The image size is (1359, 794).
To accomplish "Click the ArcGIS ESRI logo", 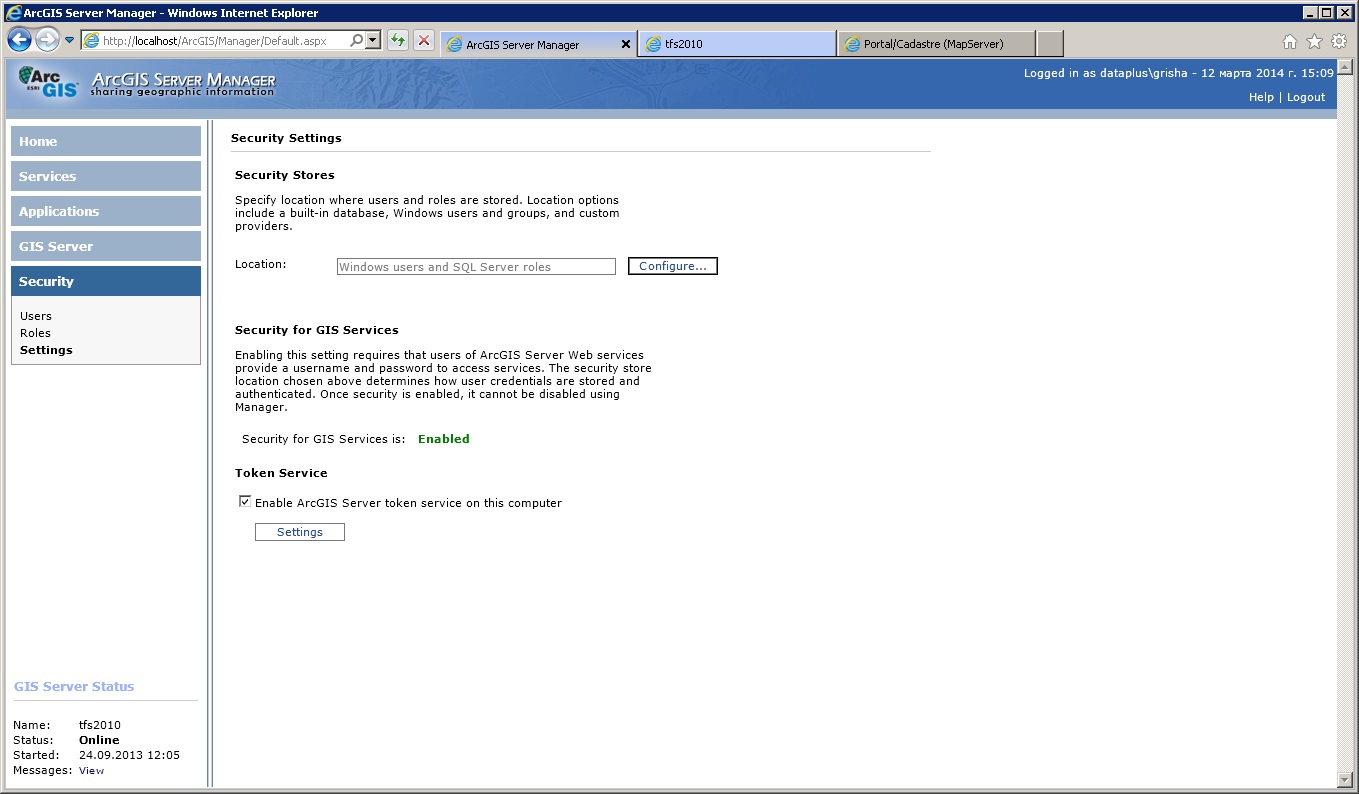I will (48, 82).
